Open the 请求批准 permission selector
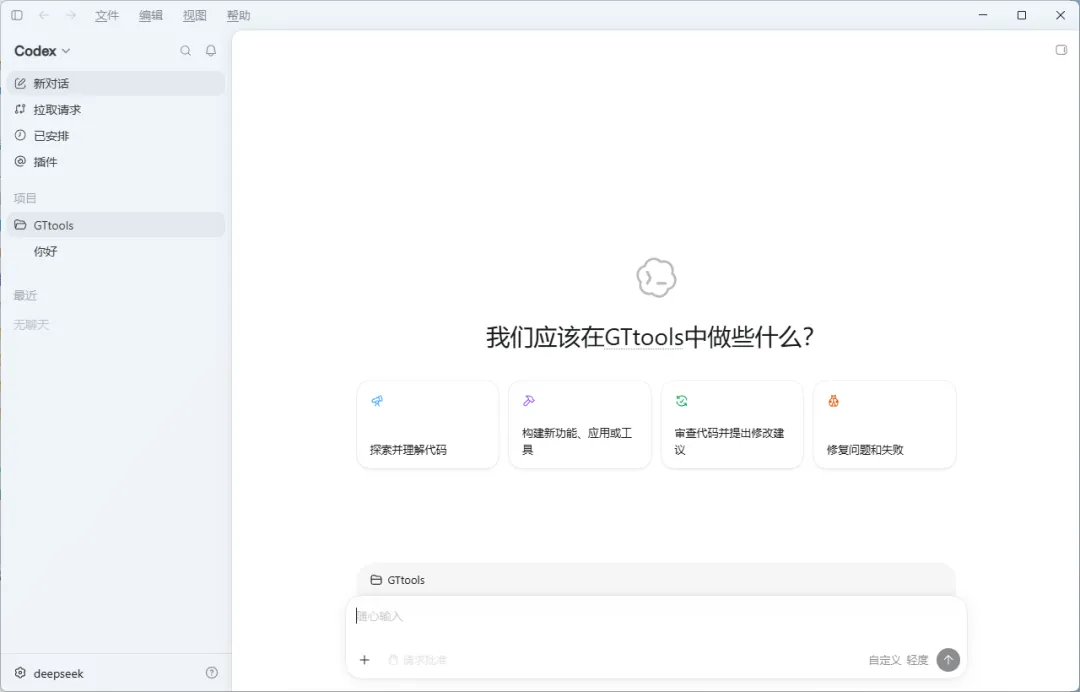The height and width of the screenshot is (692, 1080). coord(417,660)
